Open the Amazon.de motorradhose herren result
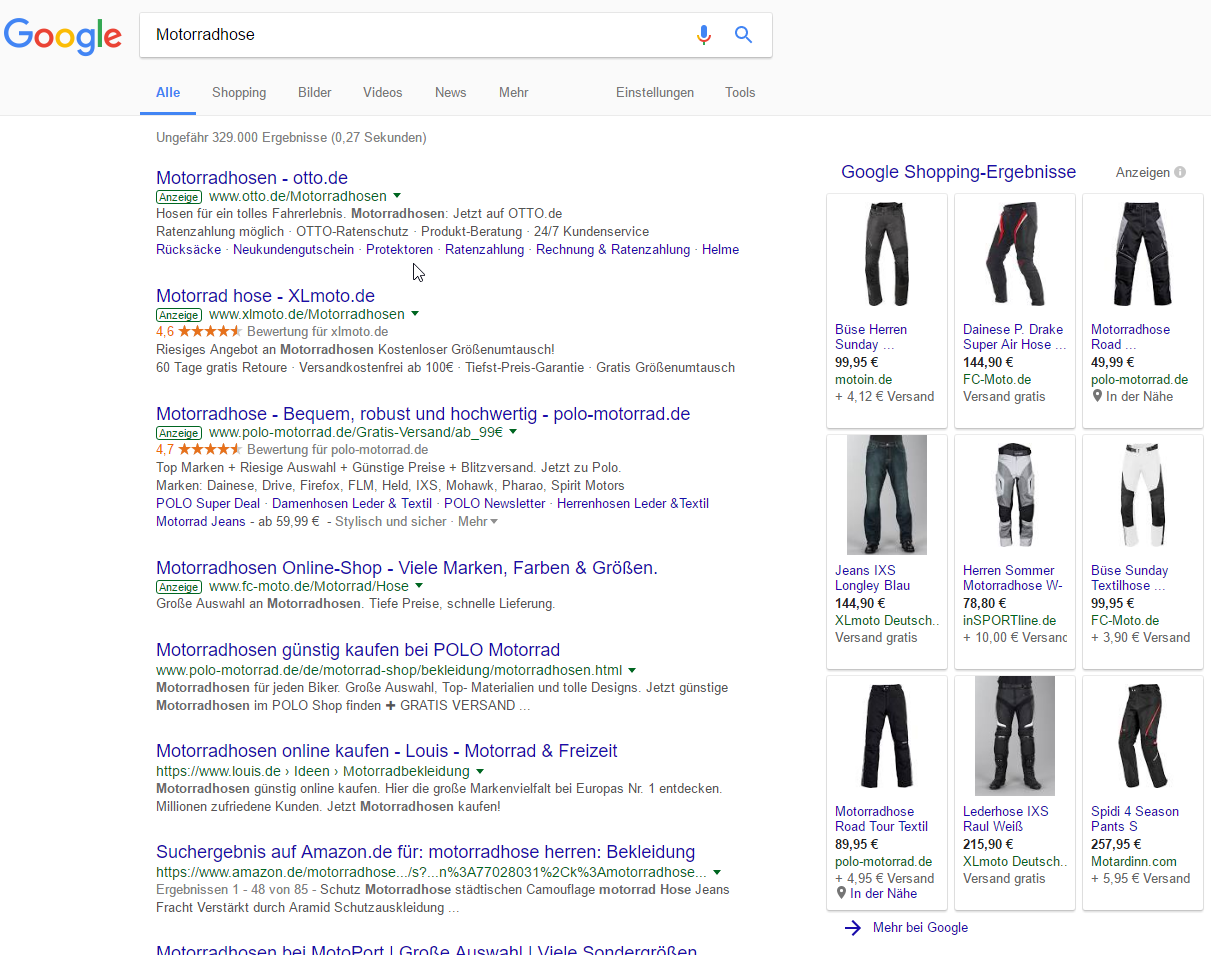 tap(426, 852)
